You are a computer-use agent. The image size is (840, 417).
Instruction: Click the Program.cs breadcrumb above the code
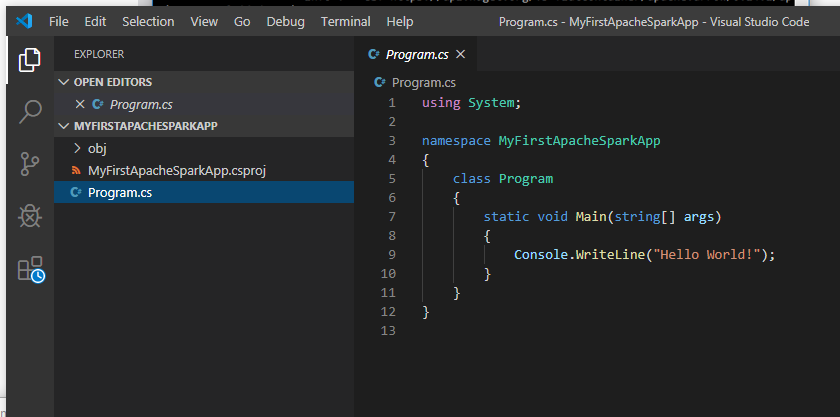[424, 83]
